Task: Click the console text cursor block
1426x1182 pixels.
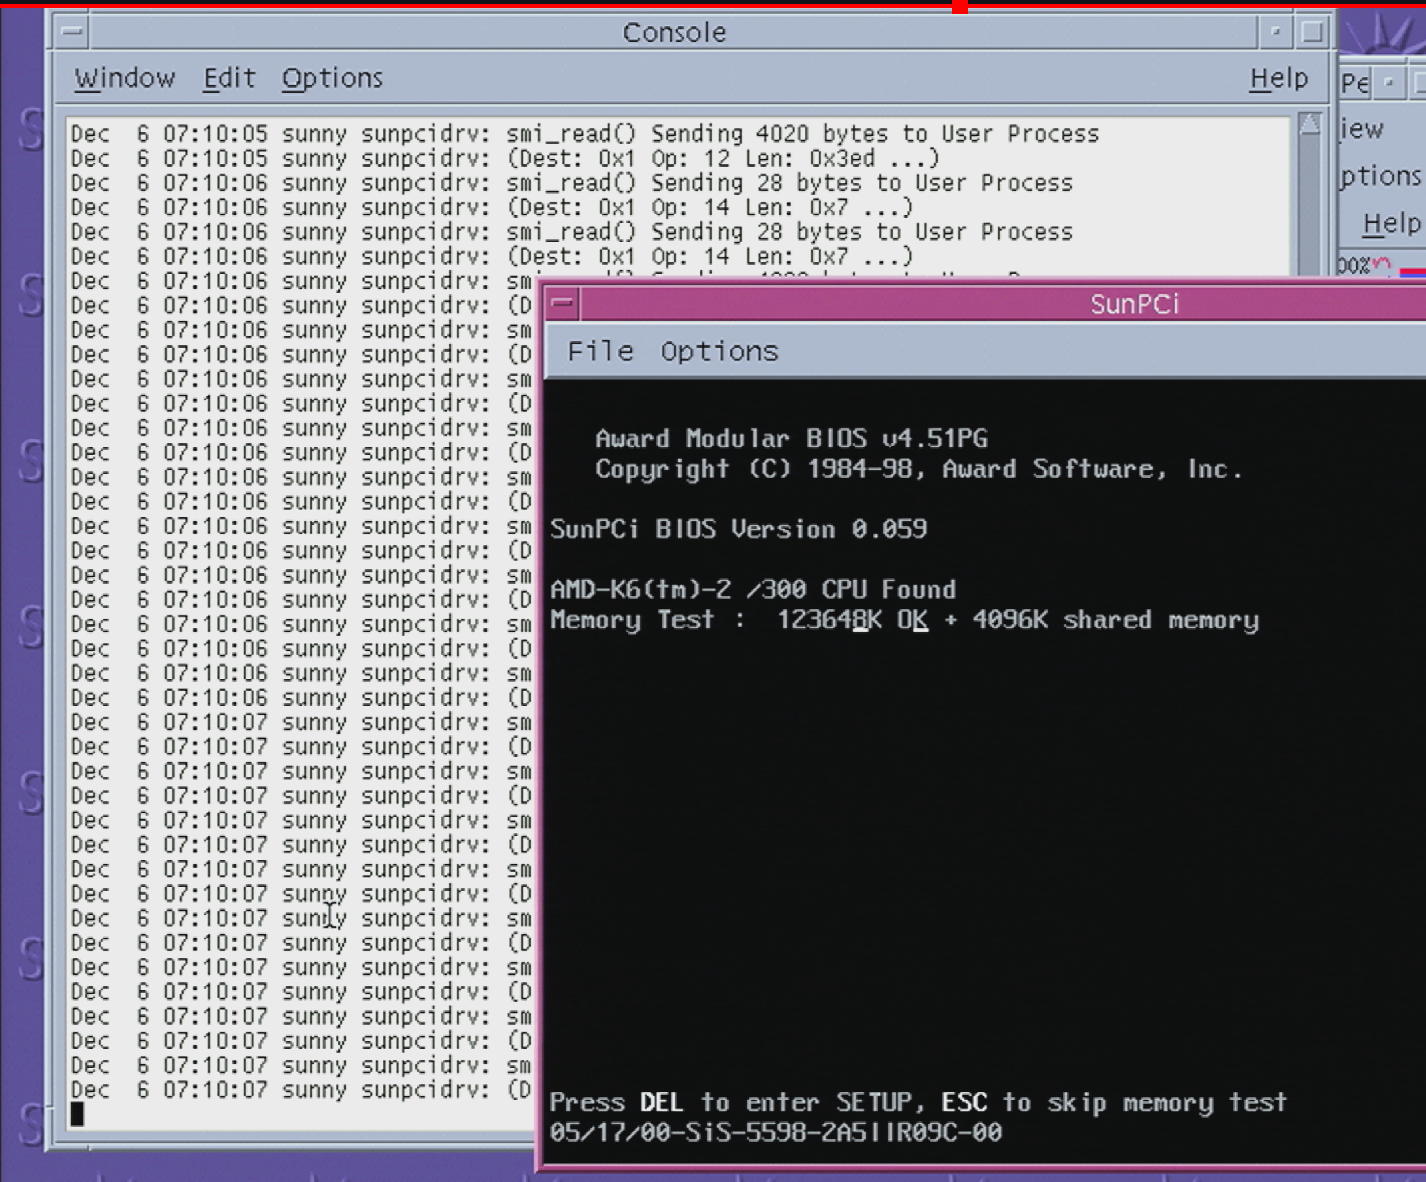Action: point(78,1114)
